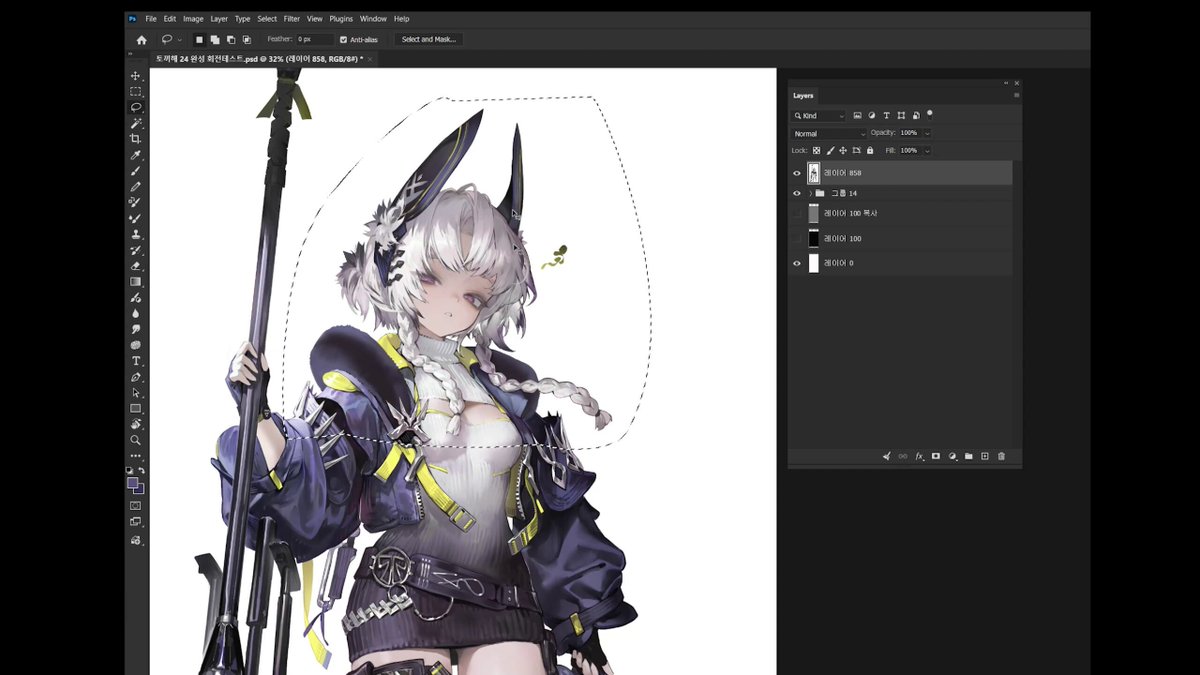The image size is (1200, 675).
Task: Select the Crop tool
Action: tap(135, 139)
